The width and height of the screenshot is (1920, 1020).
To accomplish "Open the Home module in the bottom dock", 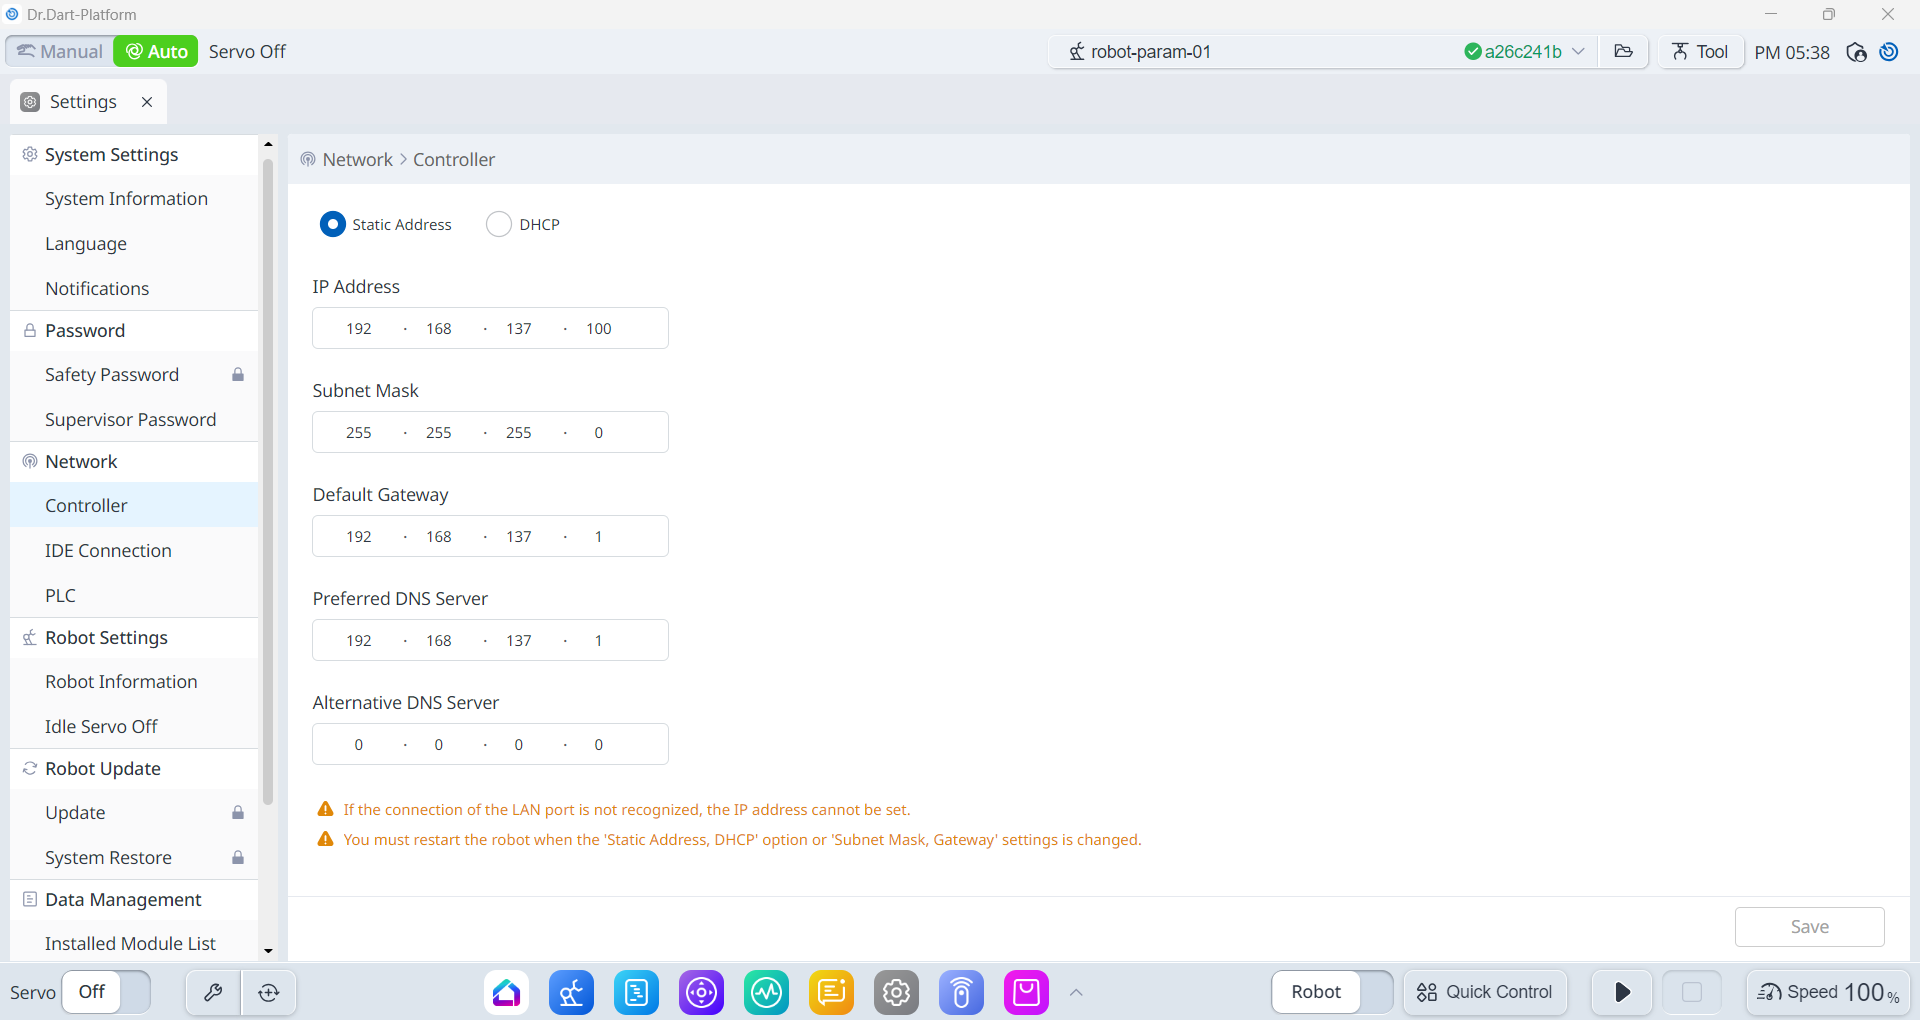I will click(x=507, y=992).
